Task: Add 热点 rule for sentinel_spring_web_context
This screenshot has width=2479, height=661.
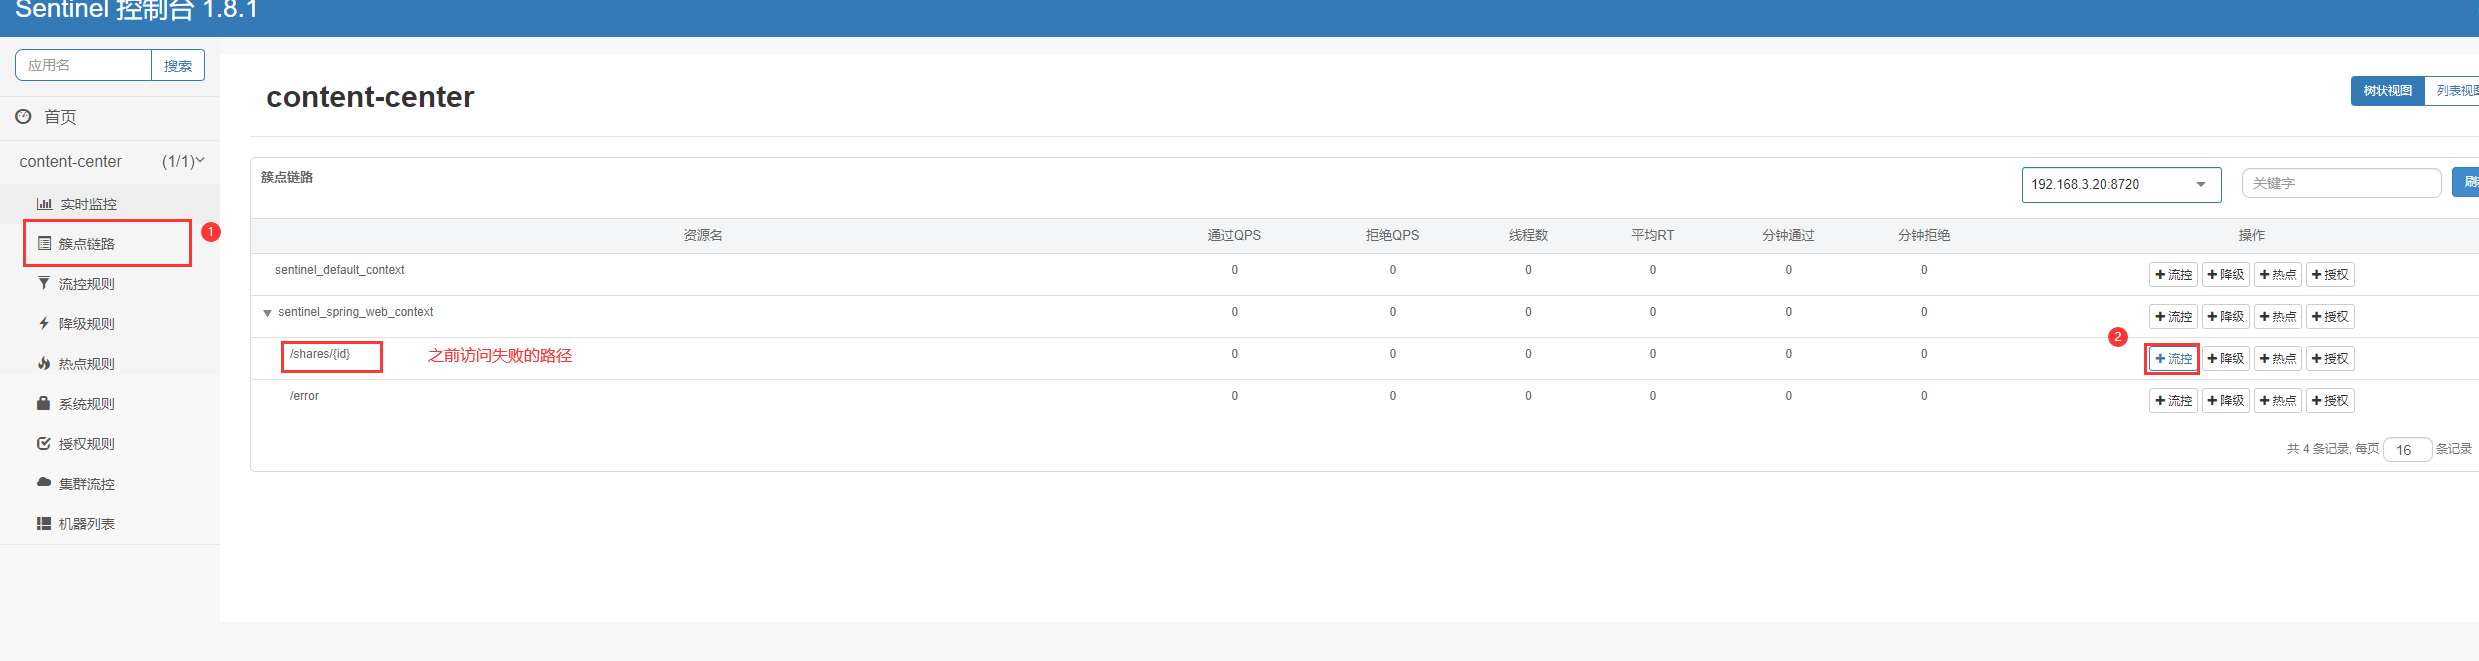Action: click(x=2278, y=316)
